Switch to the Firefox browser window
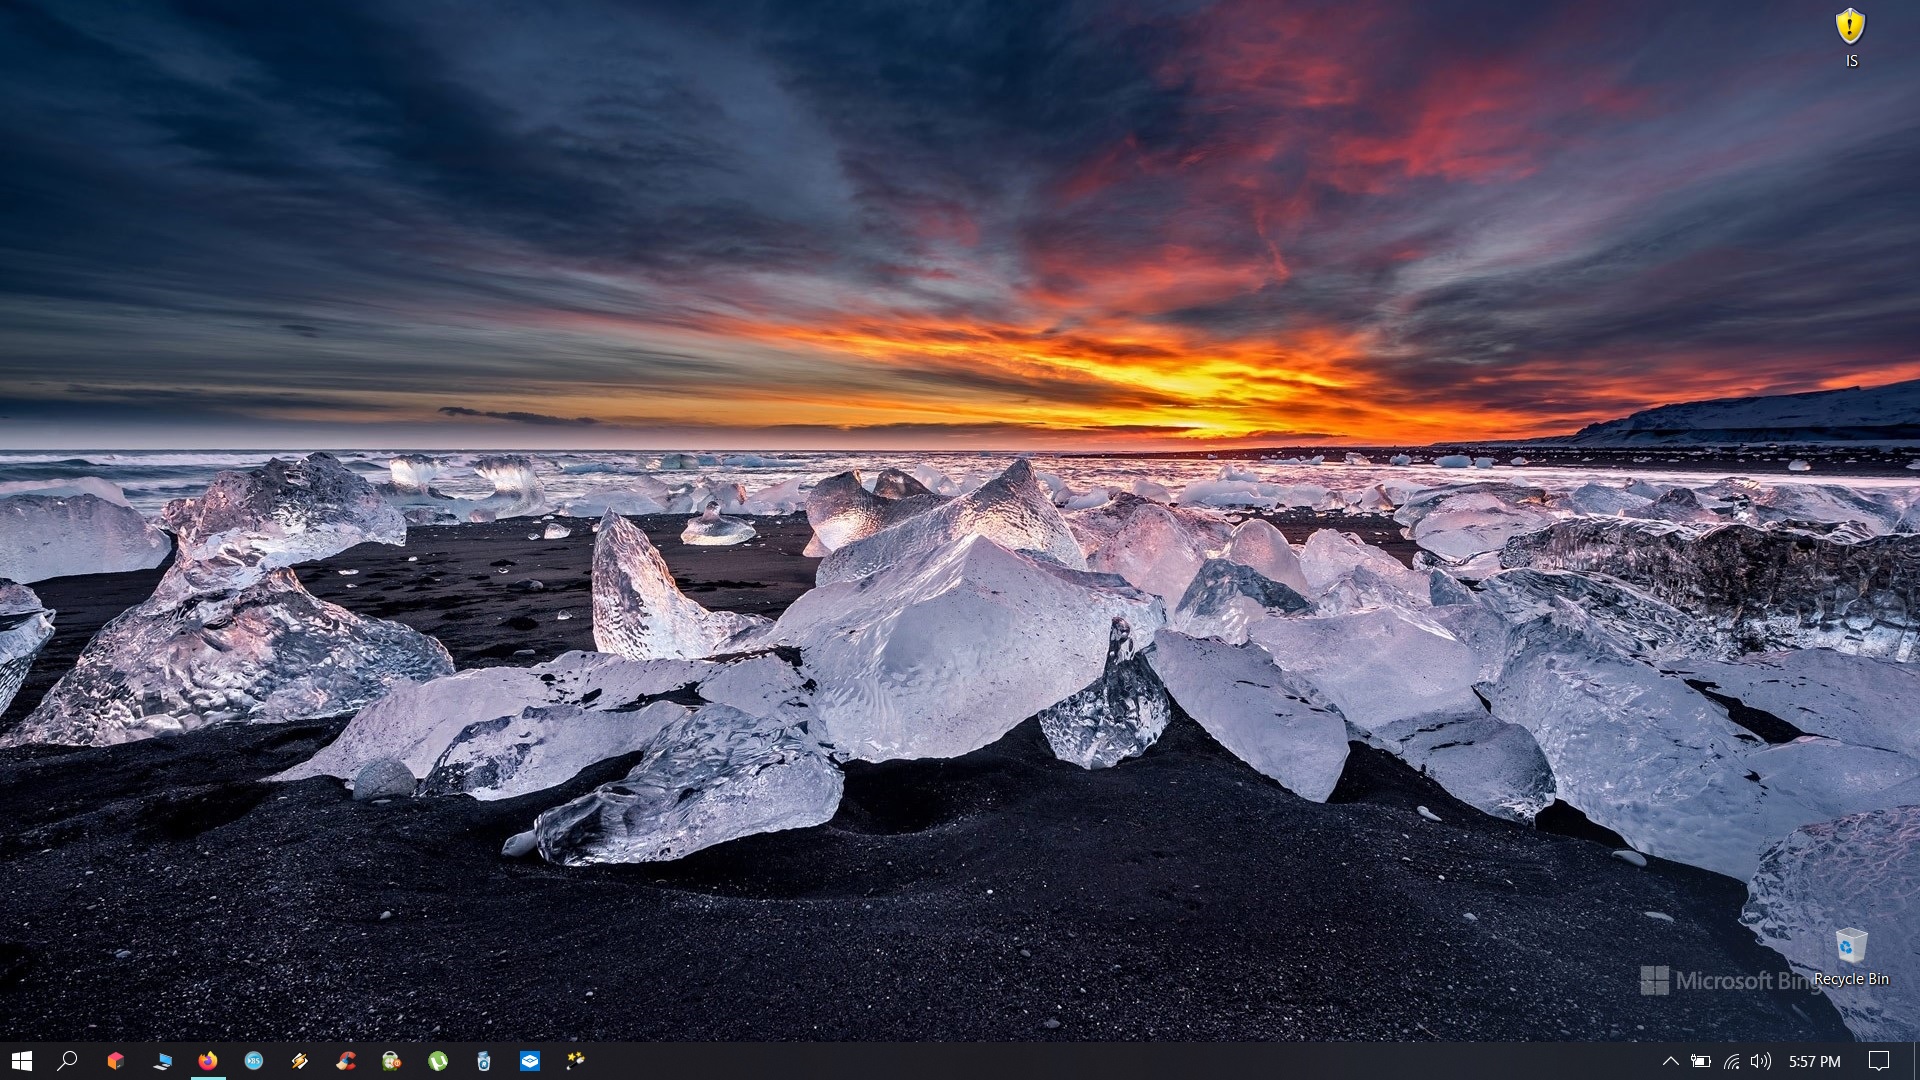Screen dimensions: 1920x1080 (208, 1060)
